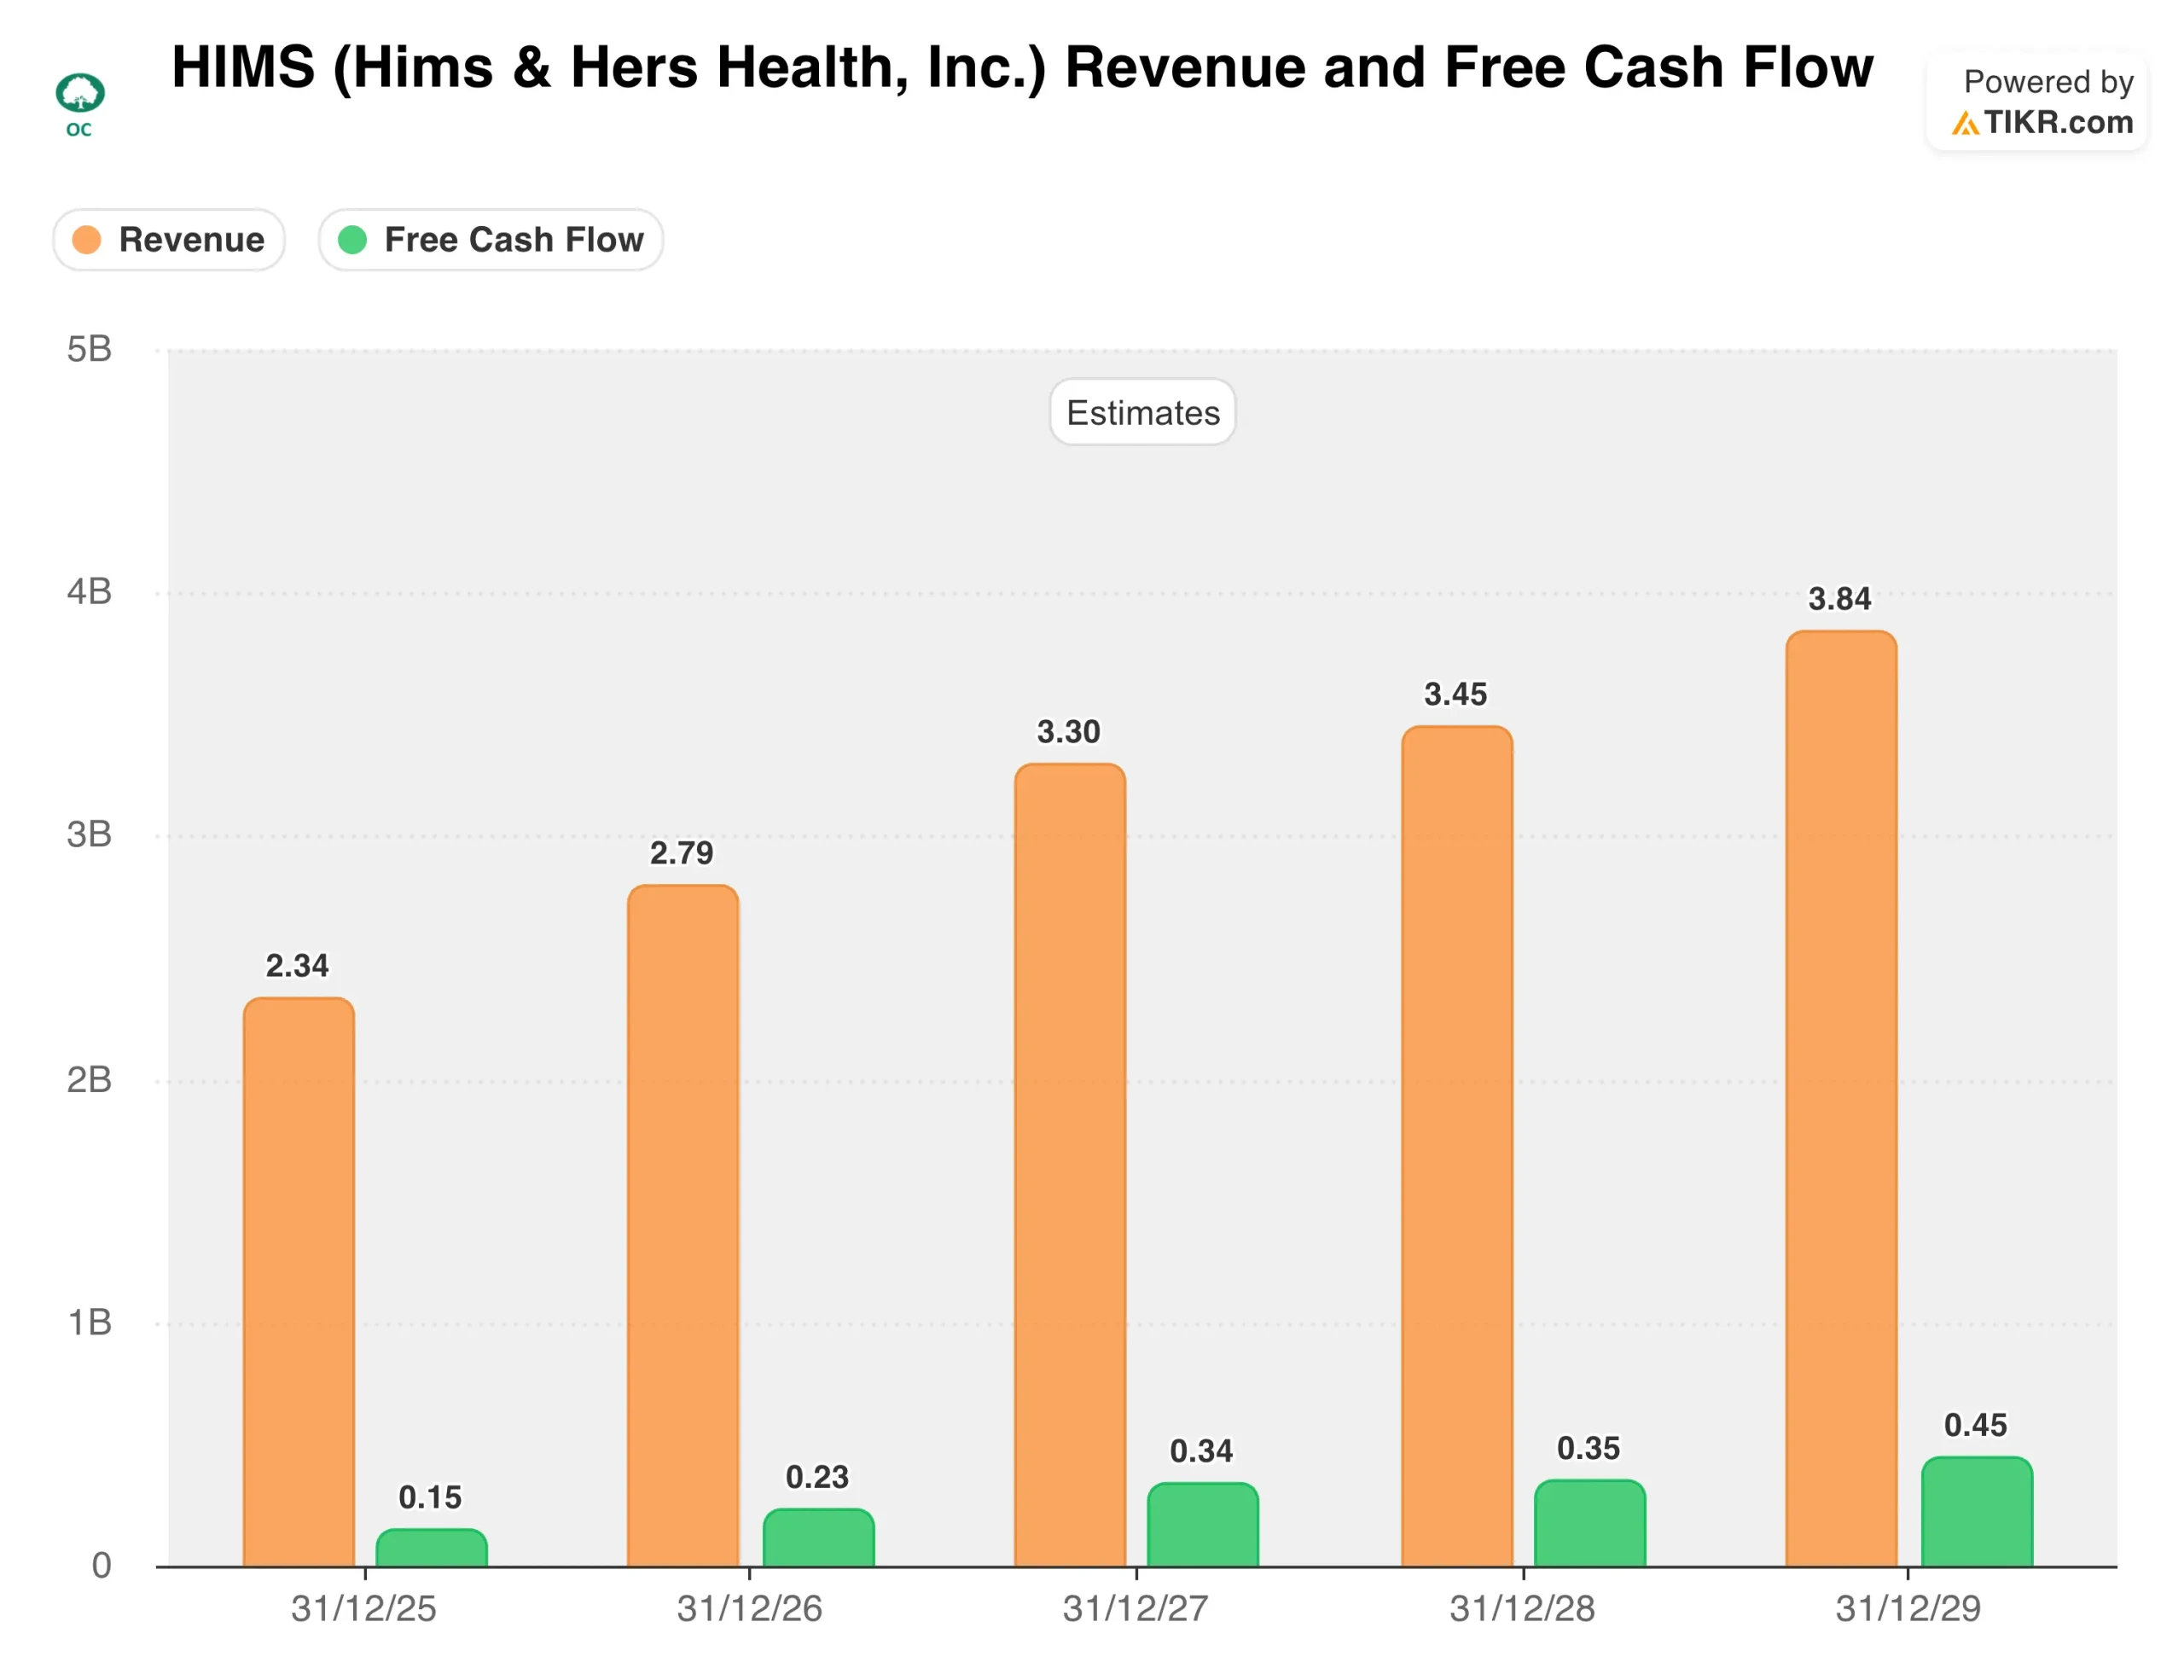The image size is (2184, 1680).
Task: Click the TIKR.com orange logo icon
Action: (1964, 123)
